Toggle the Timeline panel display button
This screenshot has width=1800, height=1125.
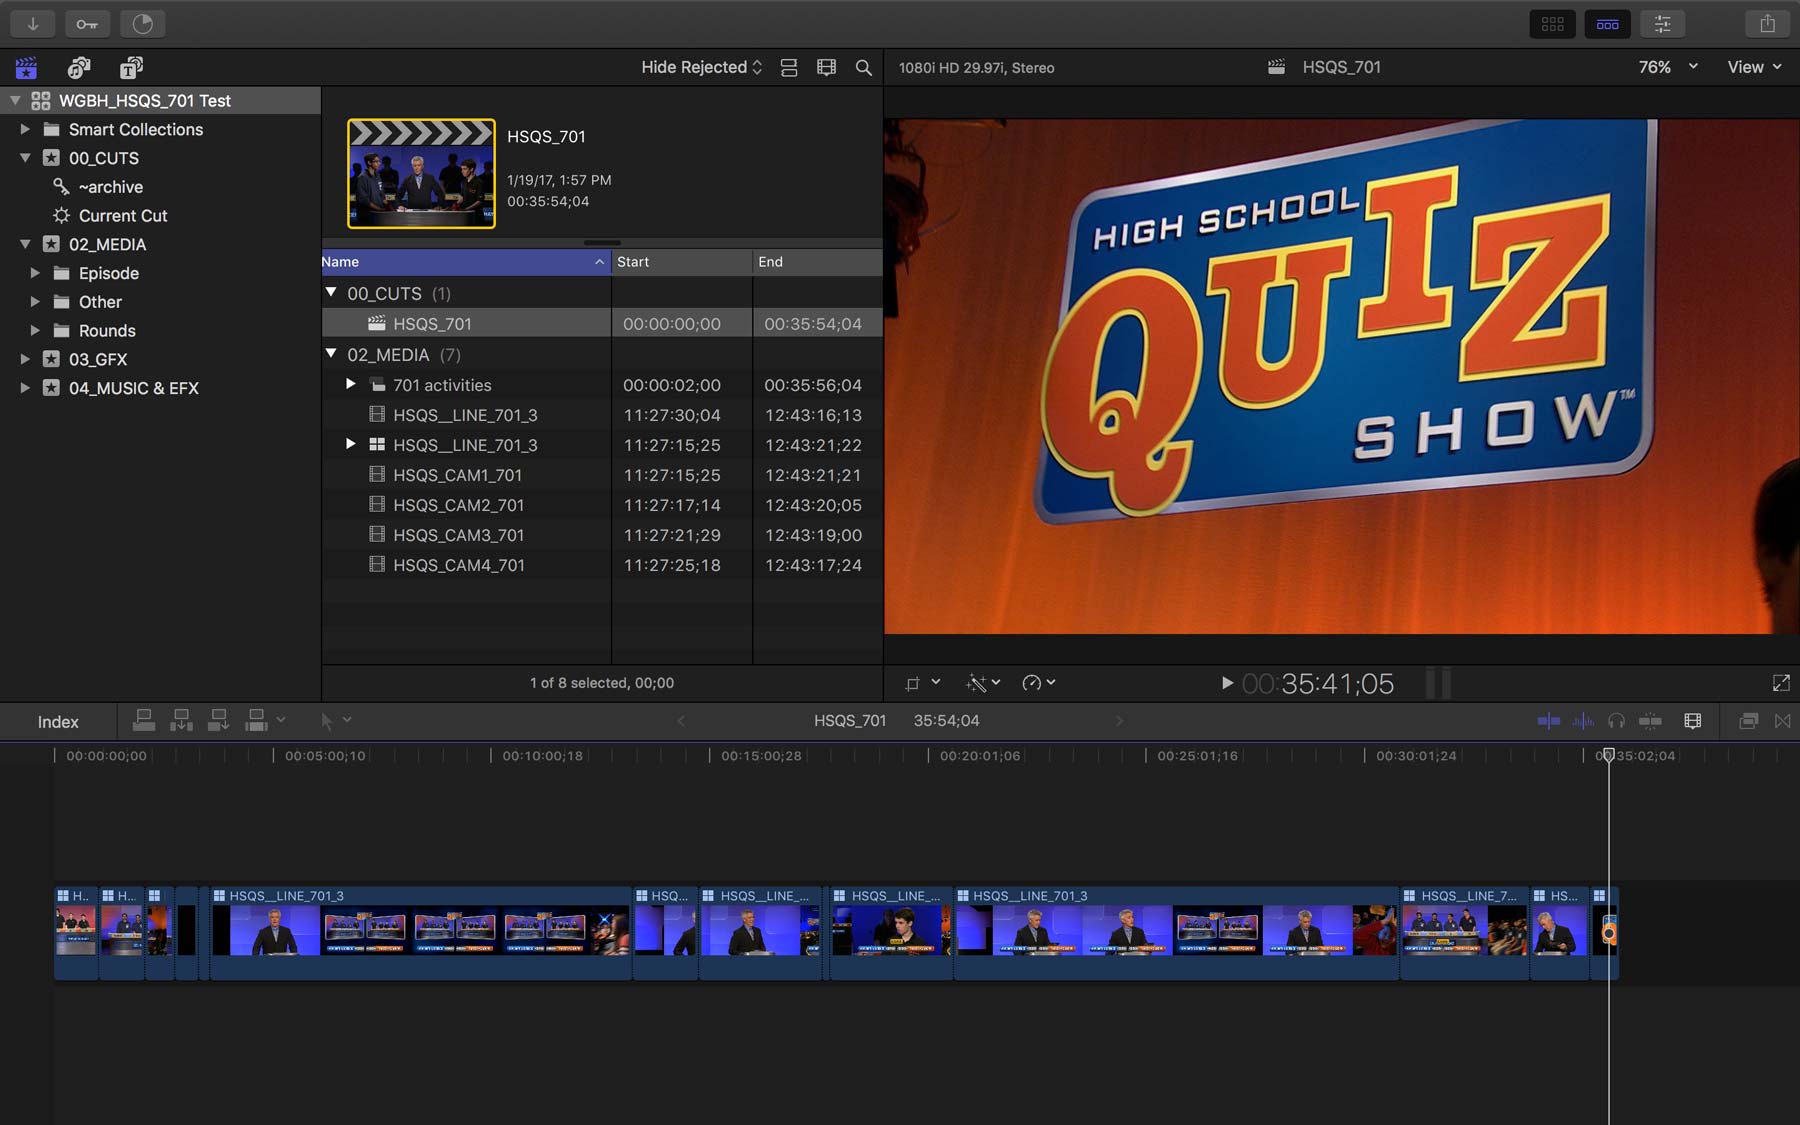tap(1607, 24)
